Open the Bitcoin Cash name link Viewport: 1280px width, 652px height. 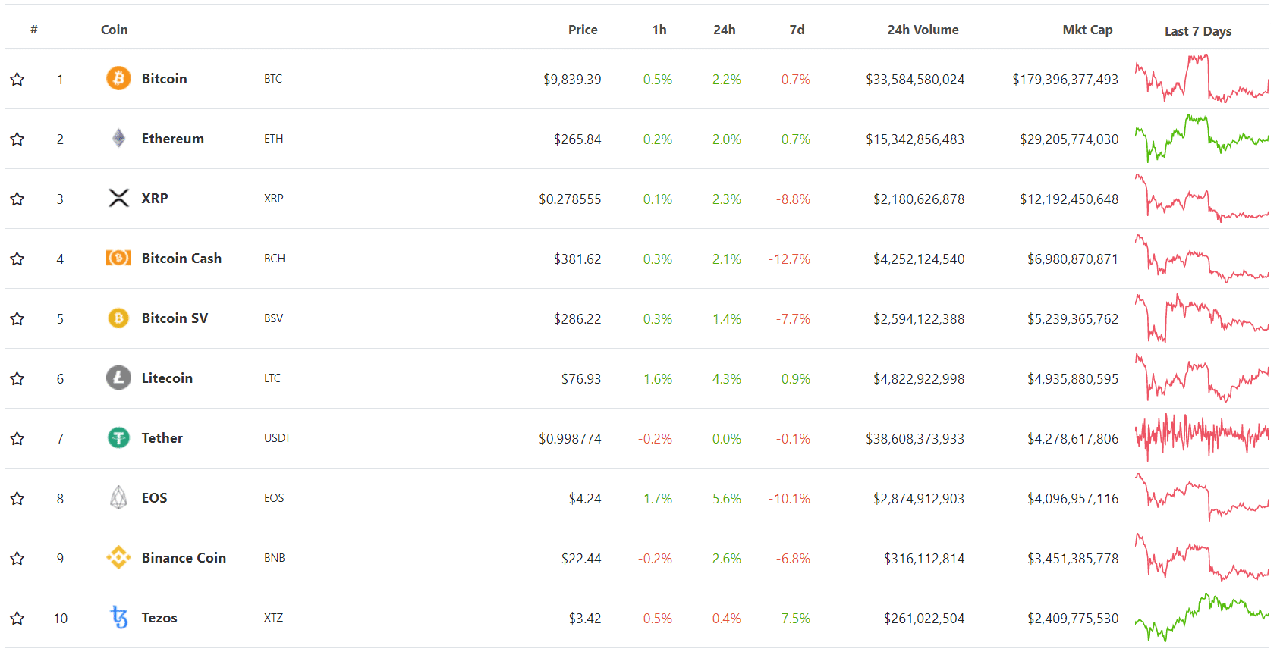point(182,258)
